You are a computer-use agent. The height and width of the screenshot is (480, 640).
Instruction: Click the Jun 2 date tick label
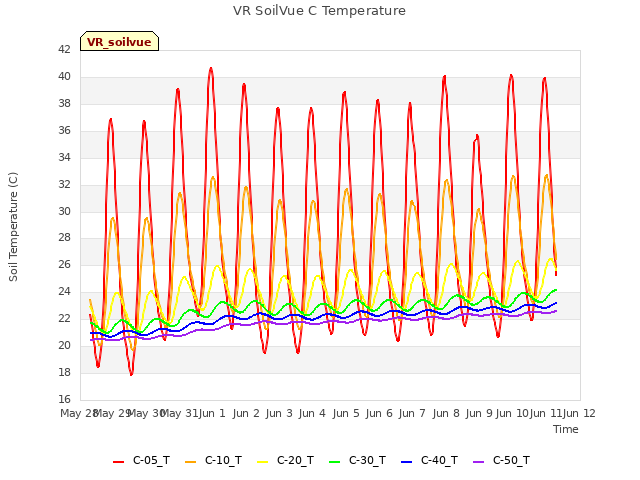[246, 413]
